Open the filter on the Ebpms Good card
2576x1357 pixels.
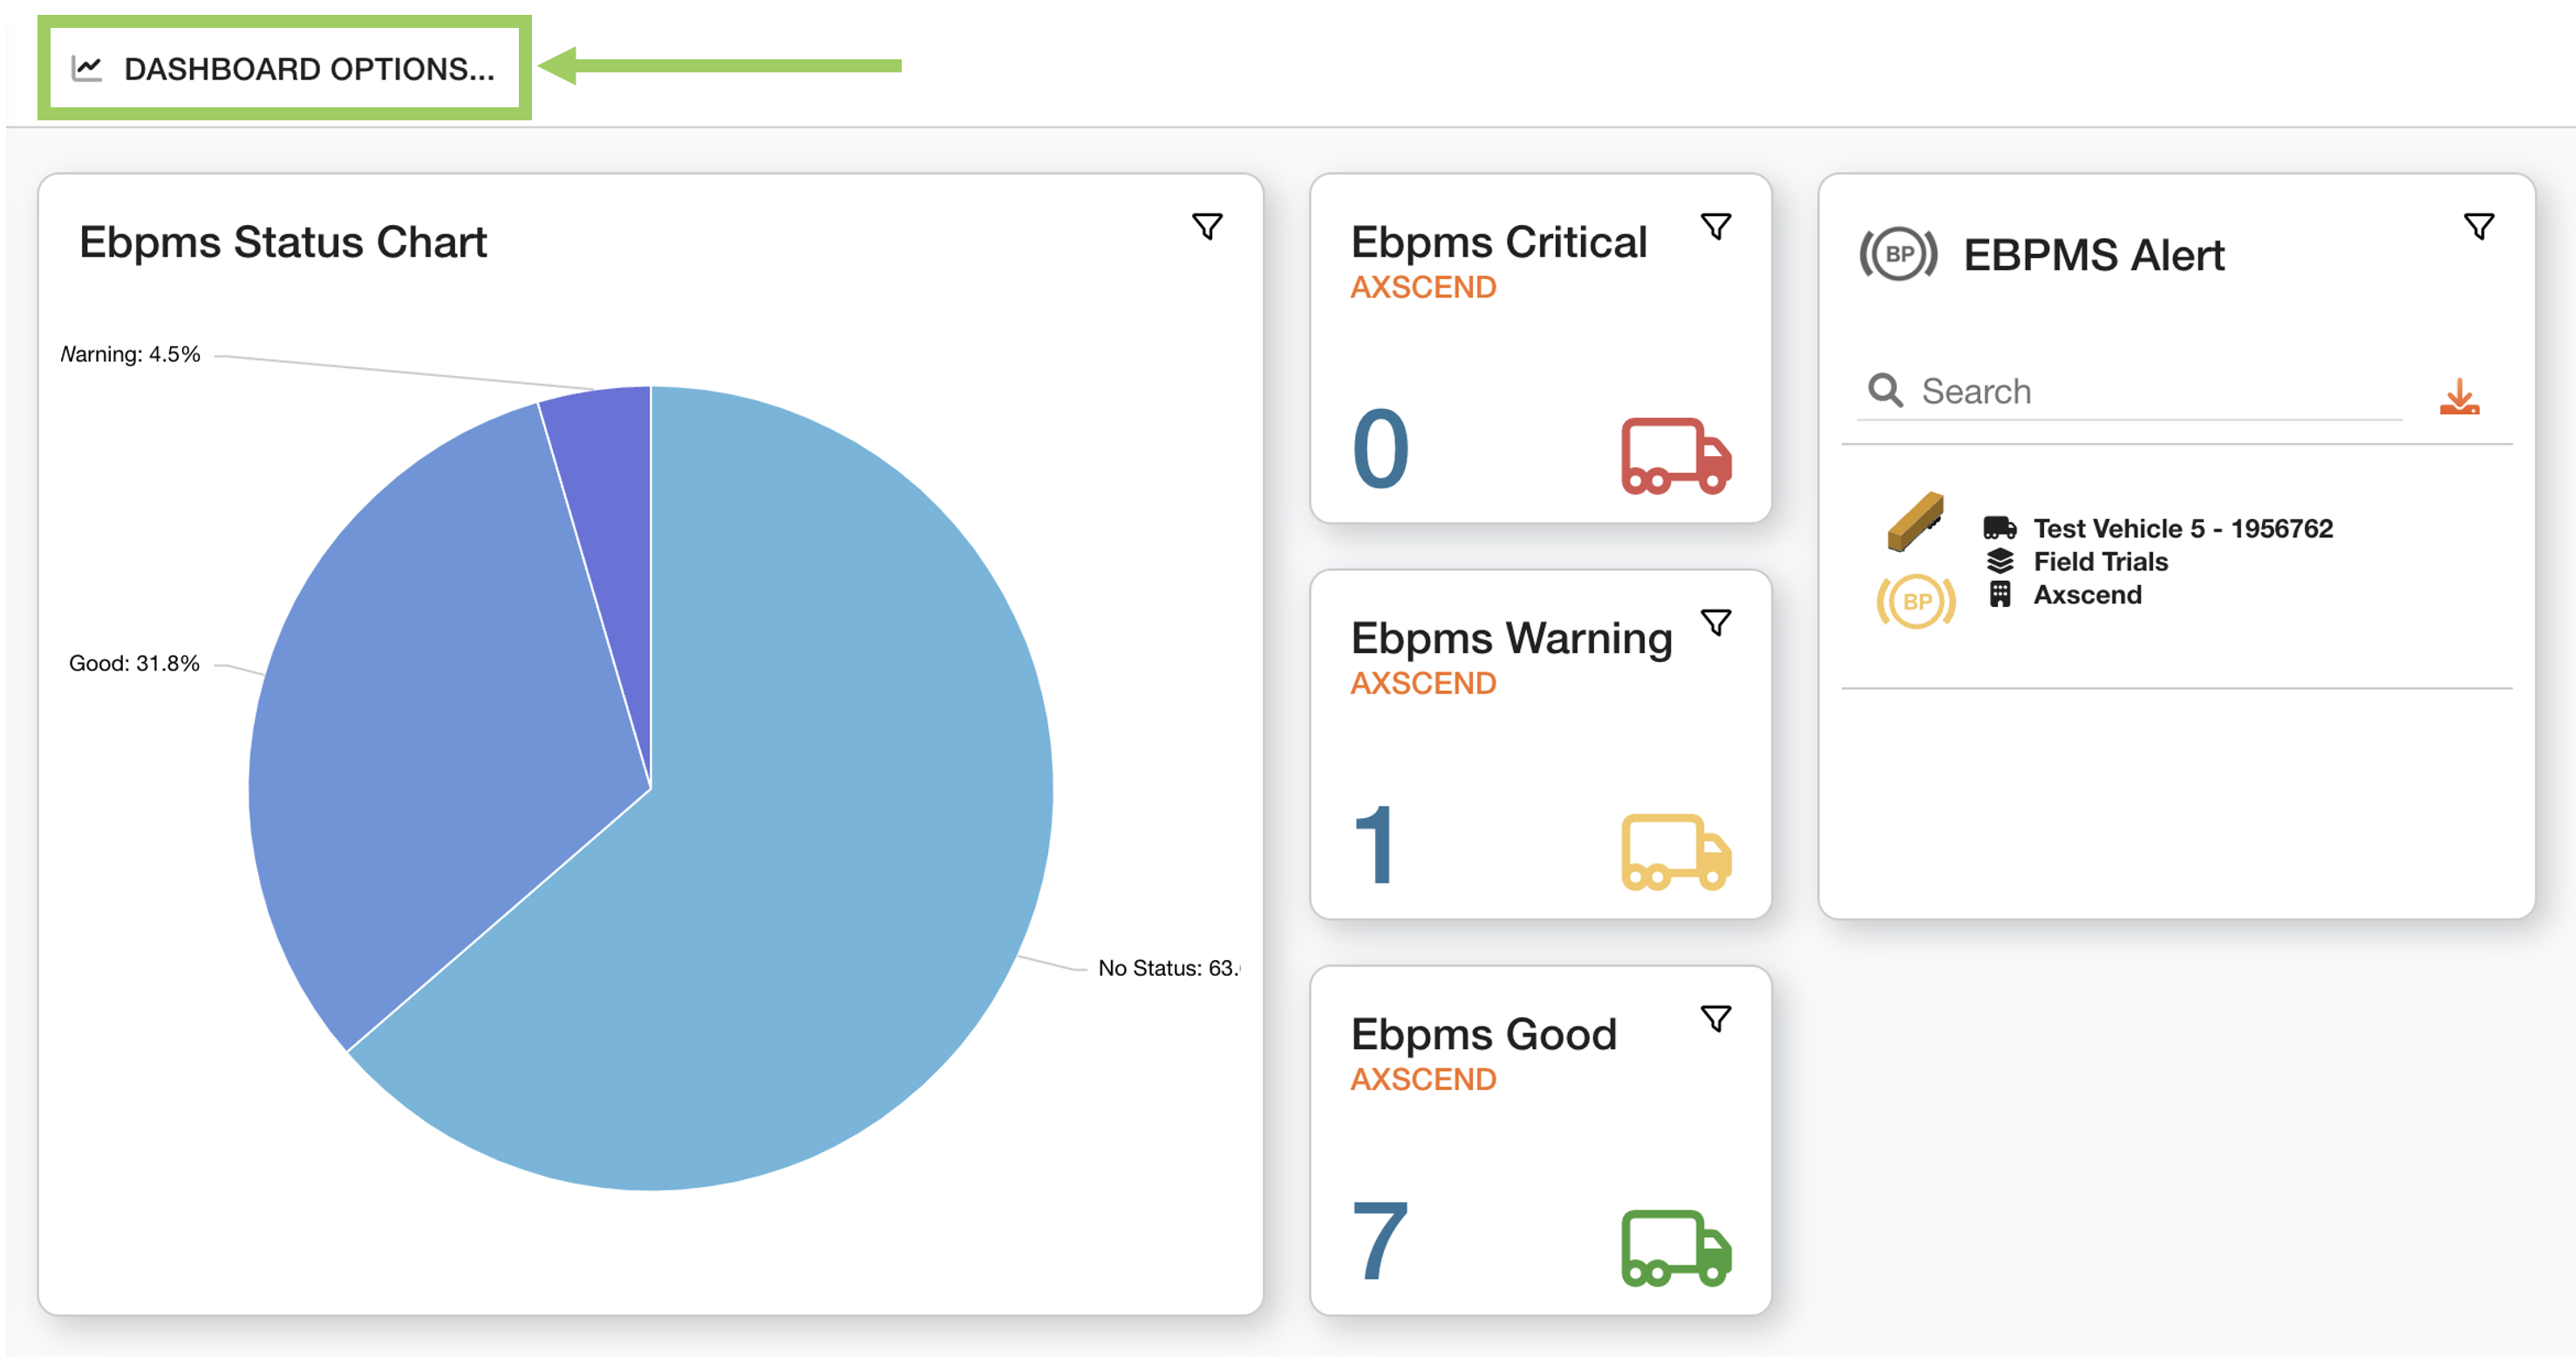click(x=1717, y=1017)
